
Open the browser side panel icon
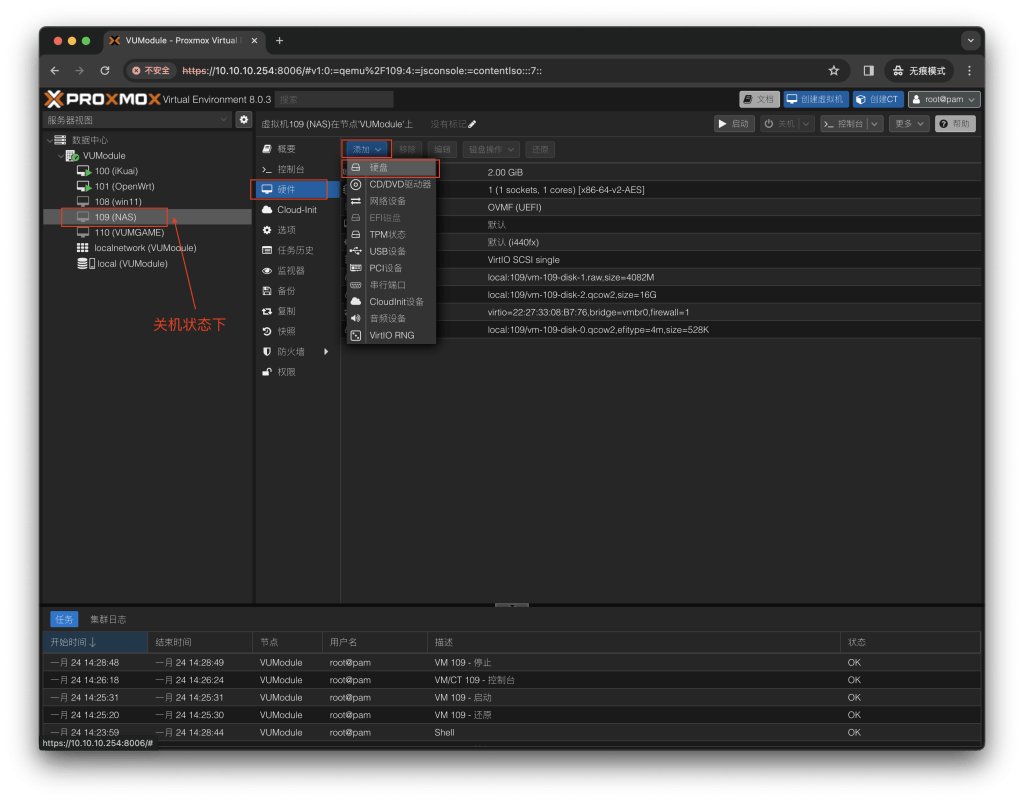tap(868, 71)
